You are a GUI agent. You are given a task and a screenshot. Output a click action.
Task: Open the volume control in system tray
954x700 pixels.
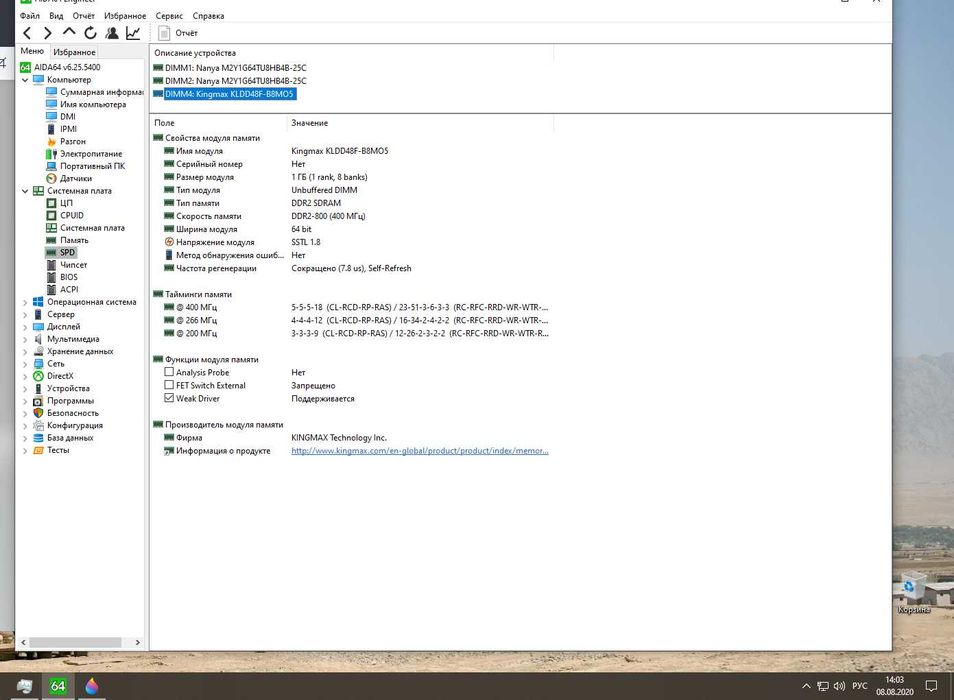[840, 686]
